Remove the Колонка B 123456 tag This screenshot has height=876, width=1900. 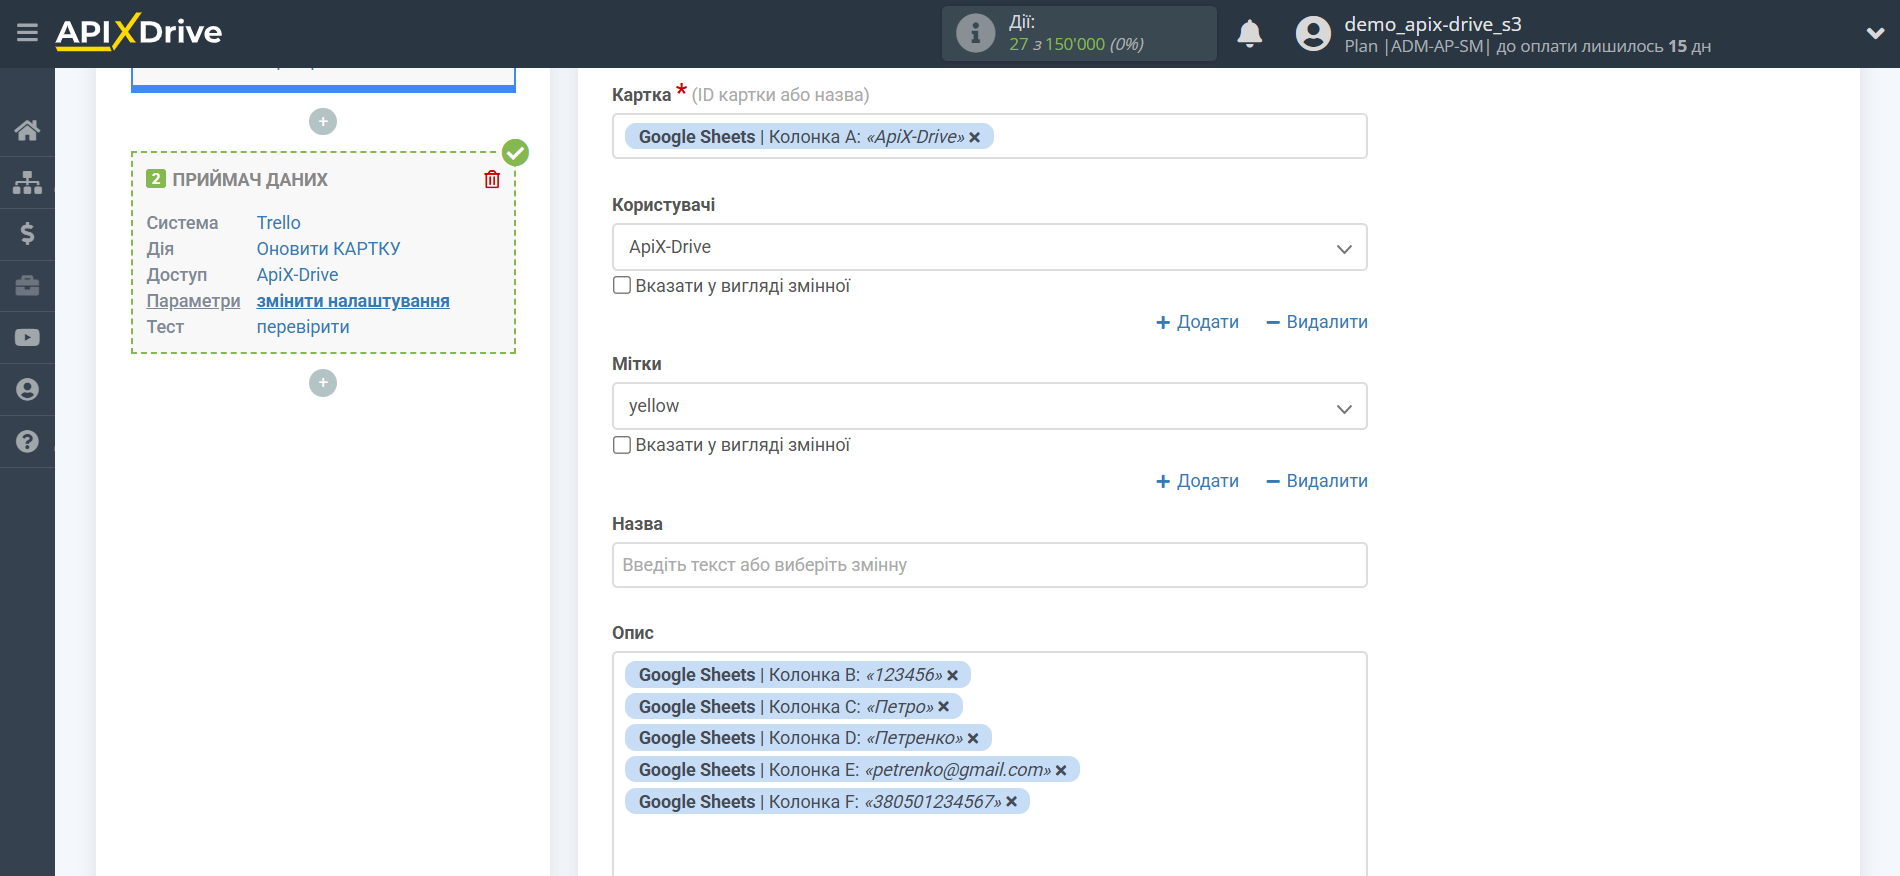[953, 676]
